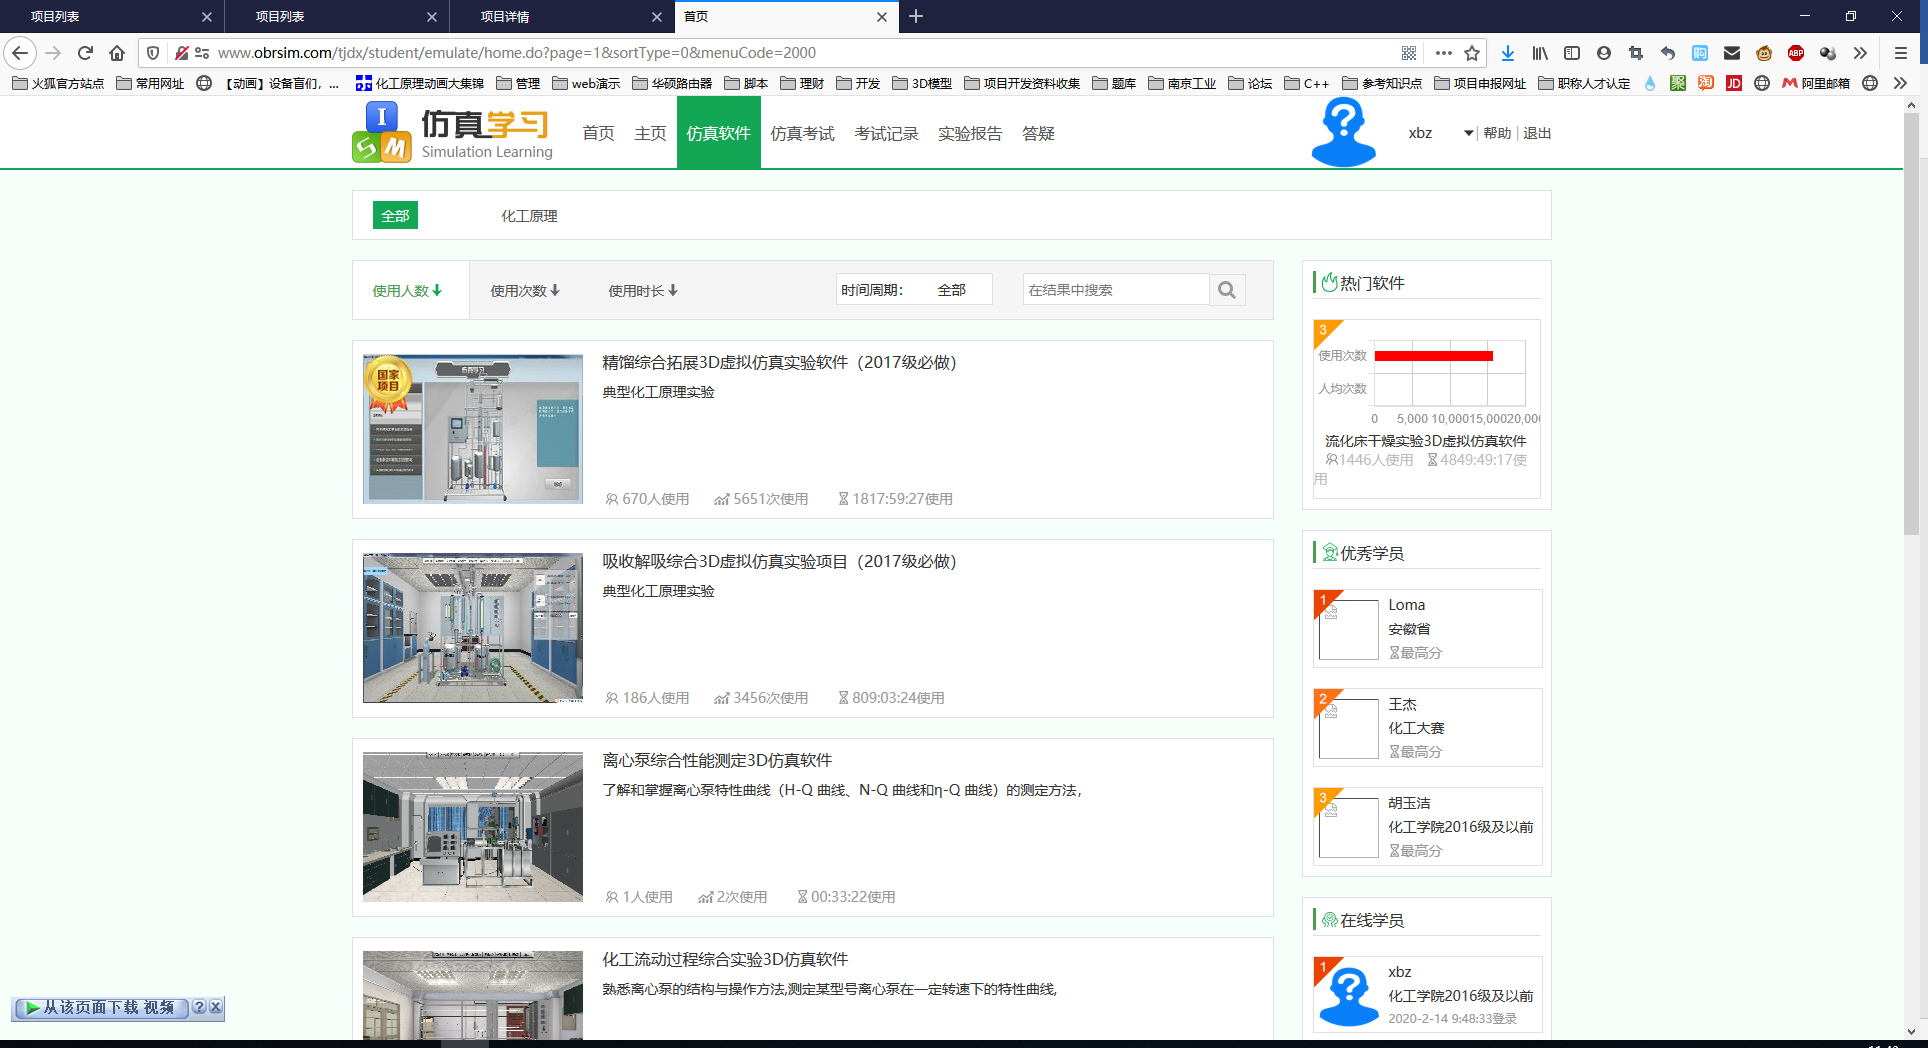Open the browser home page icon
Image resolution: width=1928 pixels, height=1048 pixels.
coord(117,53)
